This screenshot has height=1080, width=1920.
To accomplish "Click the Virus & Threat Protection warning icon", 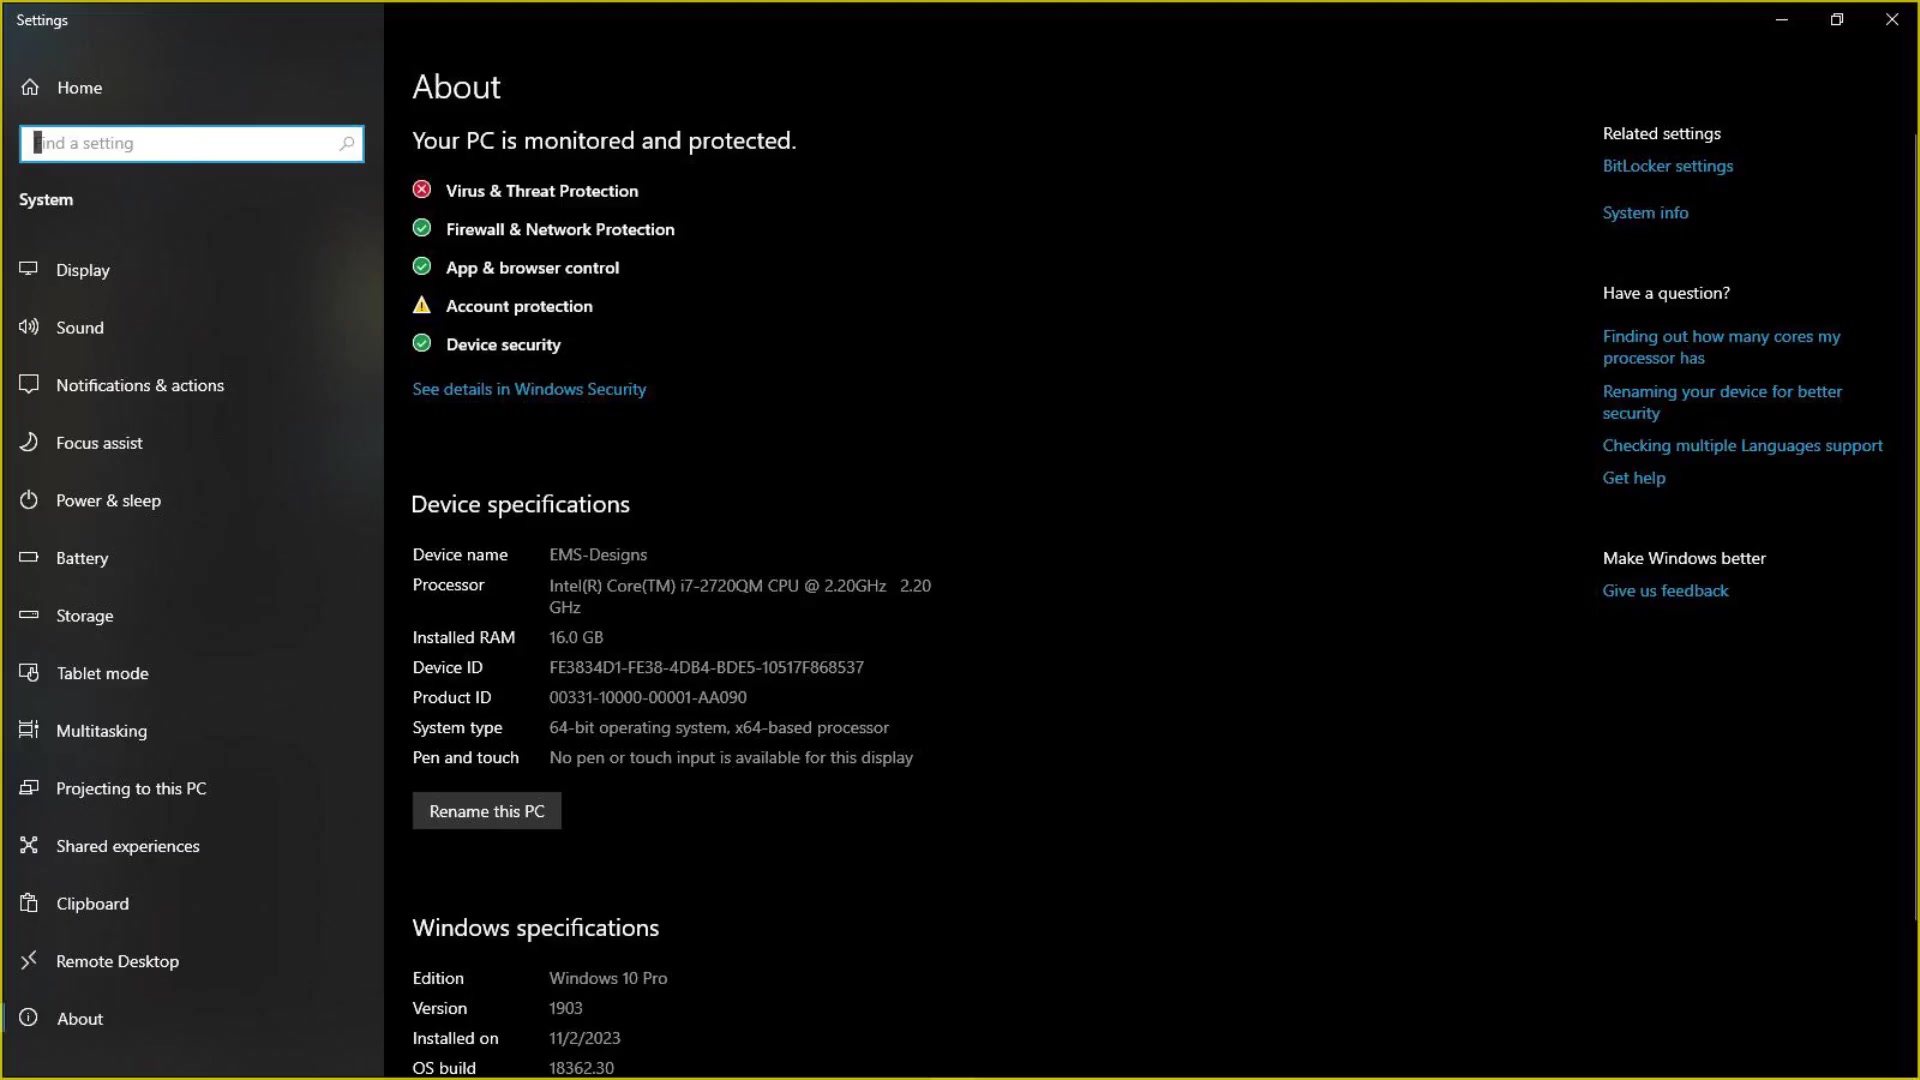I will pos(421,189).
